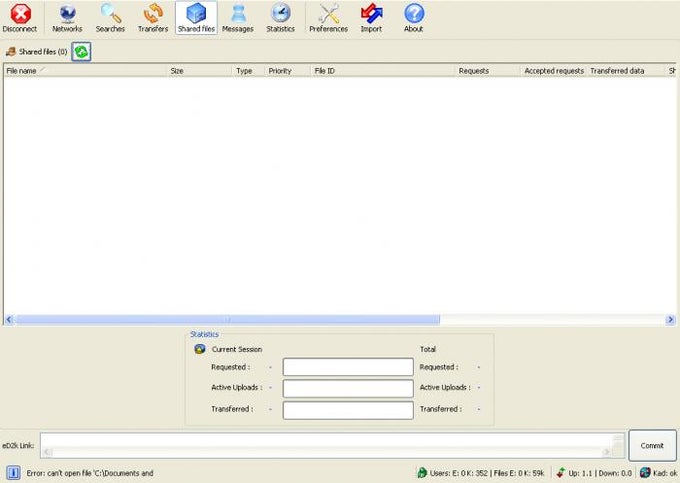Click the 'Shared files (0)' label
The image size is (680, 483).
tap(43, 52)
